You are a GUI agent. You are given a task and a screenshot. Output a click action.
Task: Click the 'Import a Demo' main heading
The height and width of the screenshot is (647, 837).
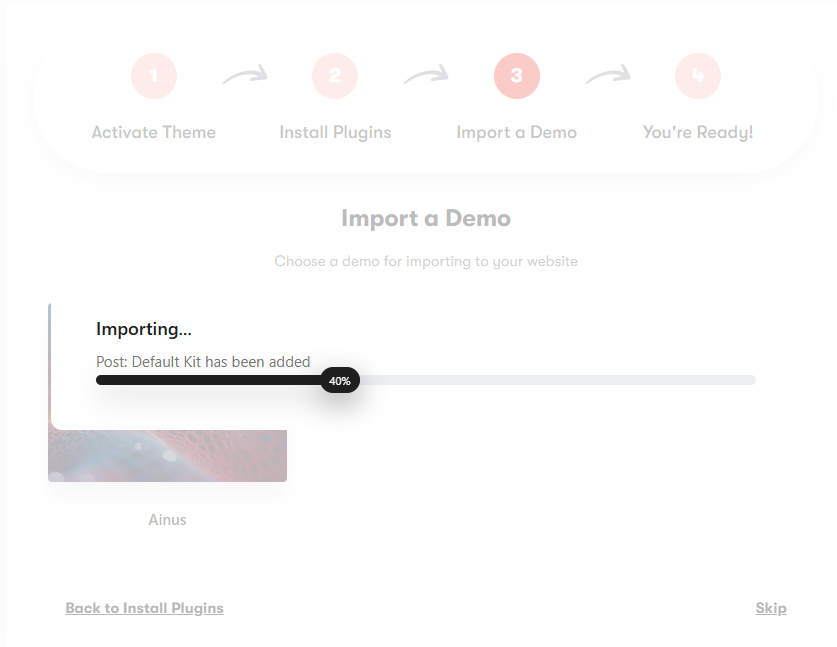click(x=426, y=218)
